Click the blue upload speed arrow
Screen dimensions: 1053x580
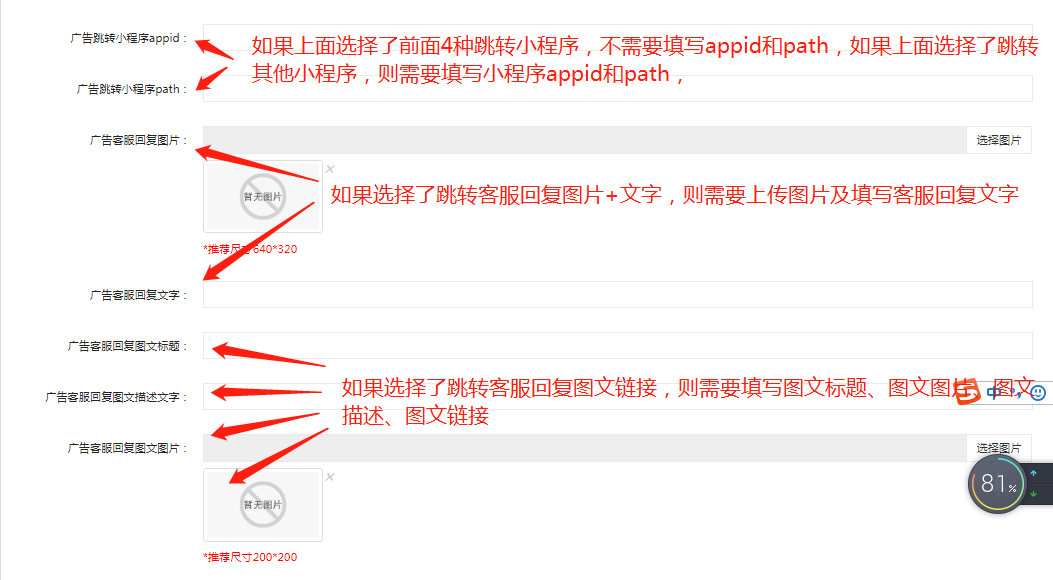point(1033,474)
